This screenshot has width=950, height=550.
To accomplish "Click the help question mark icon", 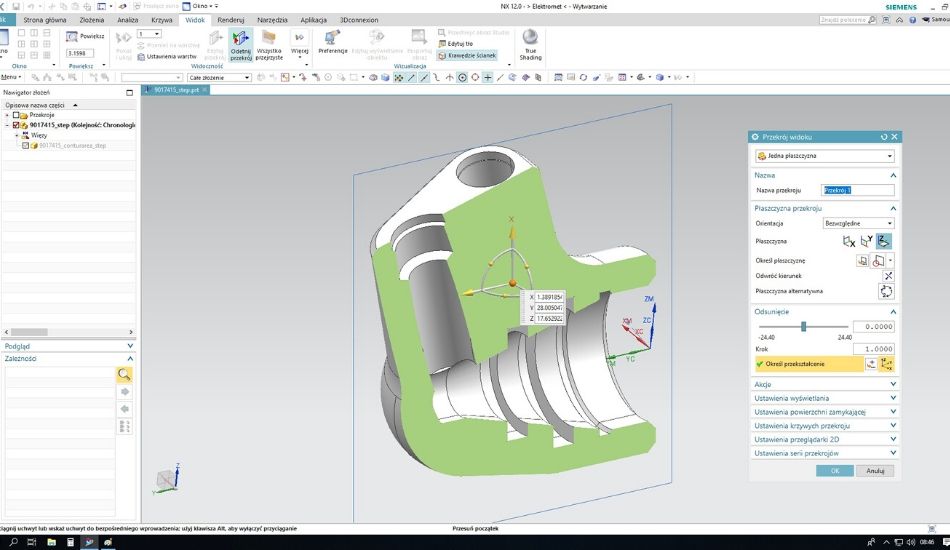I will pyautogui.click(x=912, y=20).
